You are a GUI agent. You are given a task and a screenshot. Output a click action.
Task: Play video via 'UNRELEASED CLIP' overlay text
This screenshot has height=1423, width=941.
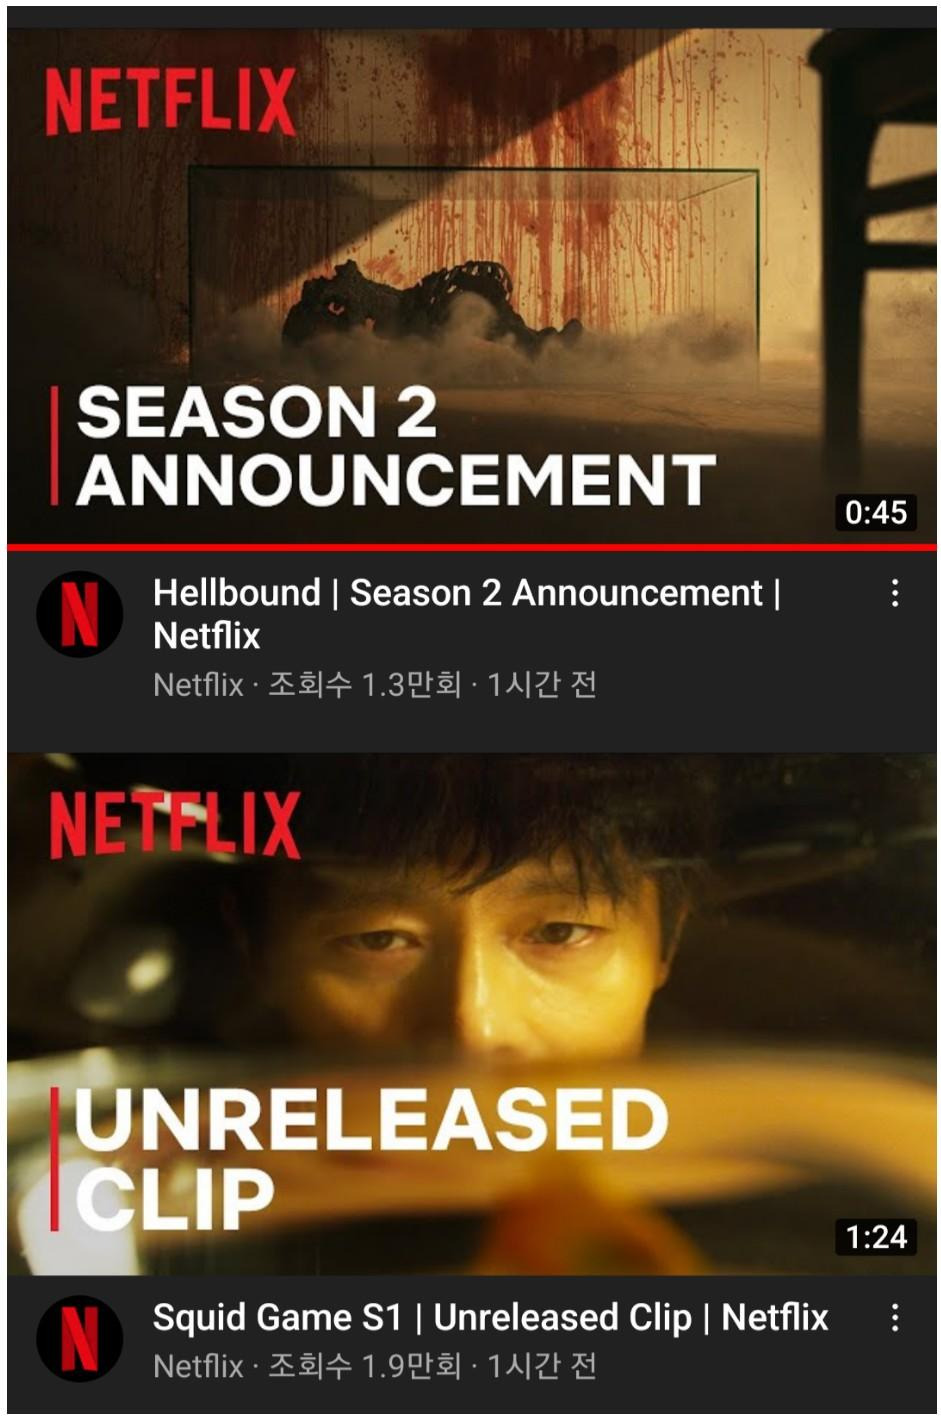[370, 1158]
